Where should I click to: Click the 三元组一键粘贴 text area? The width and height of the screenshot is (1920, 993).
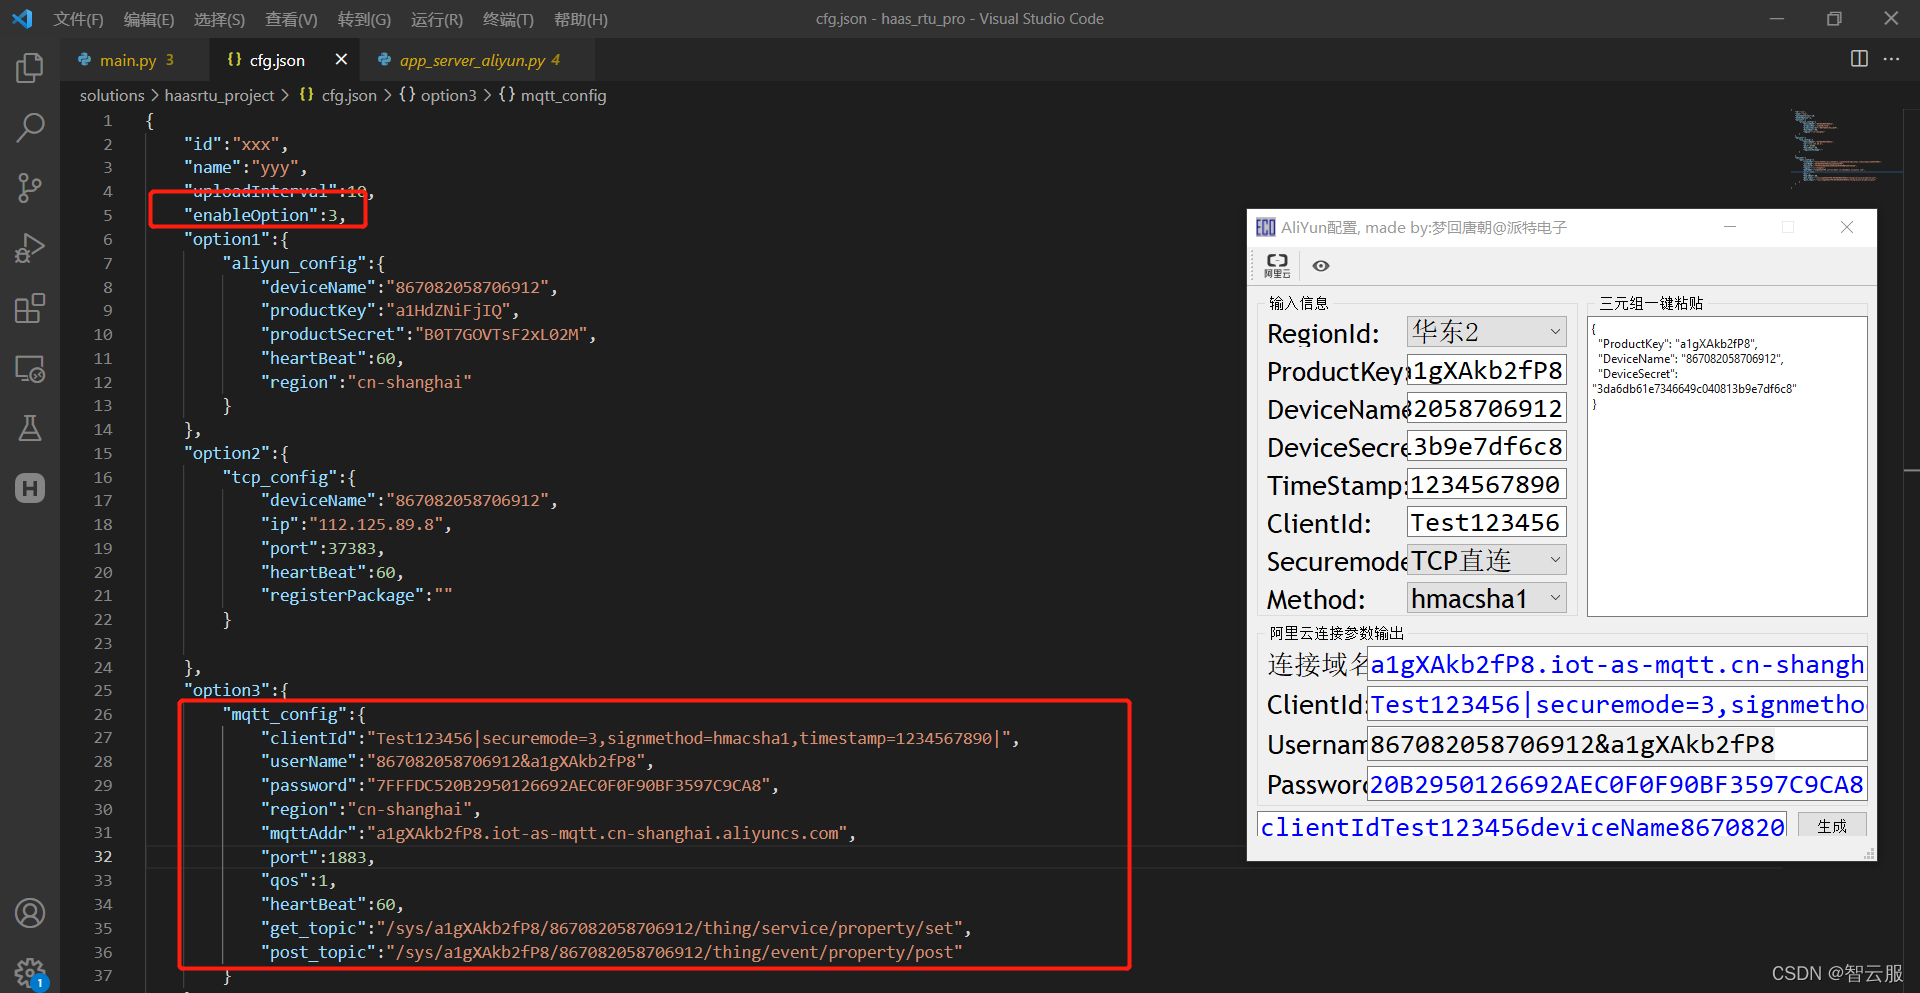point(1727,466)
